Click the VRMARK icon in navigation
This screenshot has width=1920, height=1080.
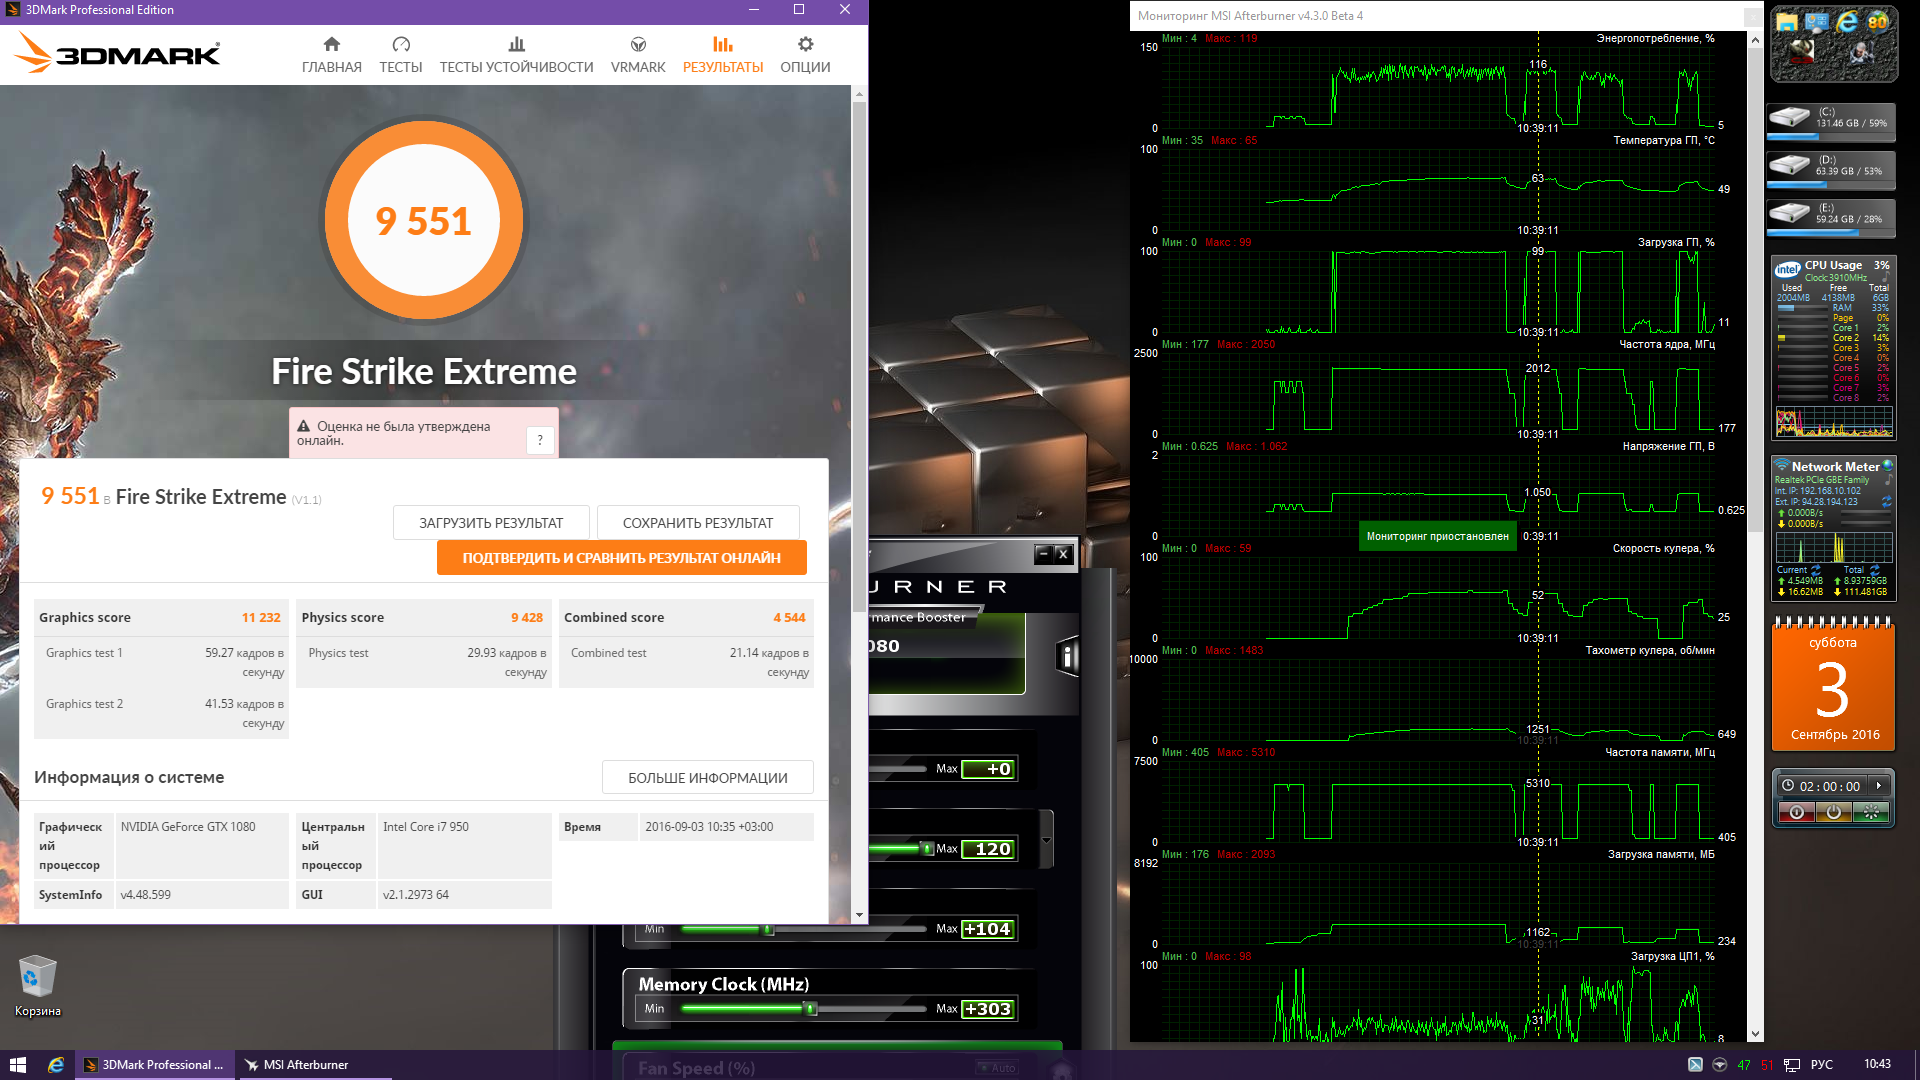point(638,45)
